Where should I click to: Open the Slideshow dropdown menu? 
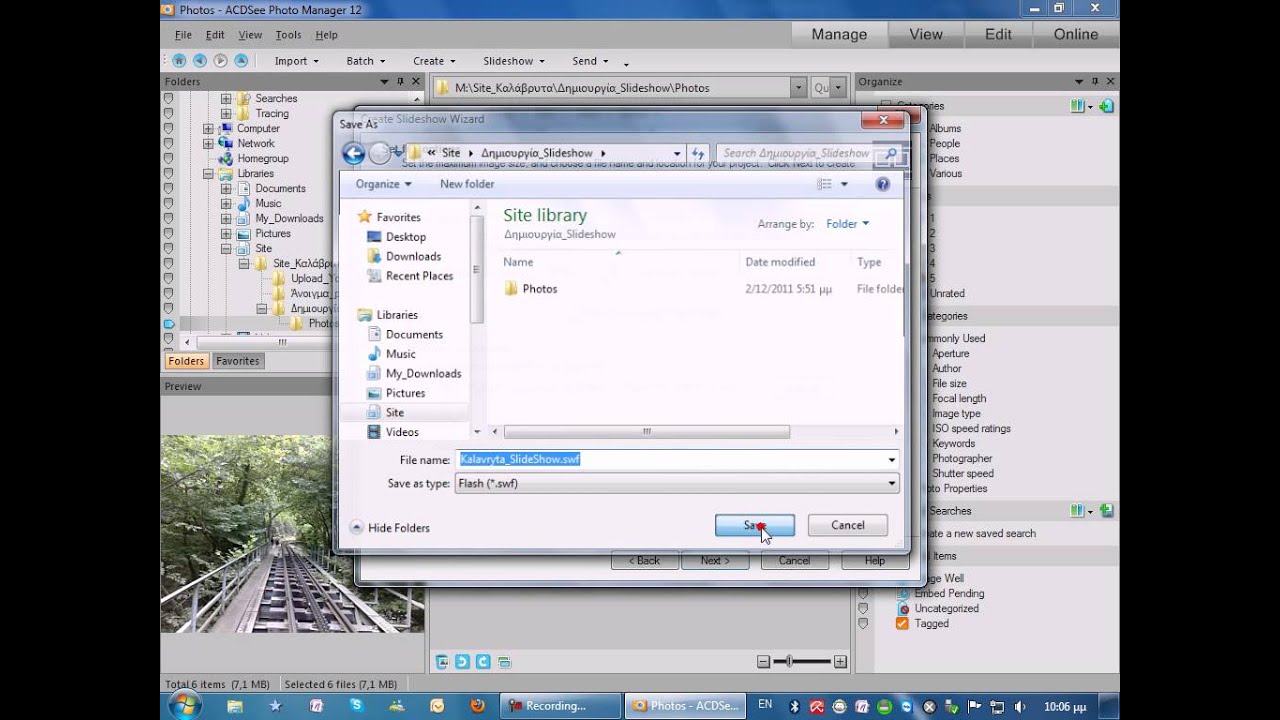514,61
